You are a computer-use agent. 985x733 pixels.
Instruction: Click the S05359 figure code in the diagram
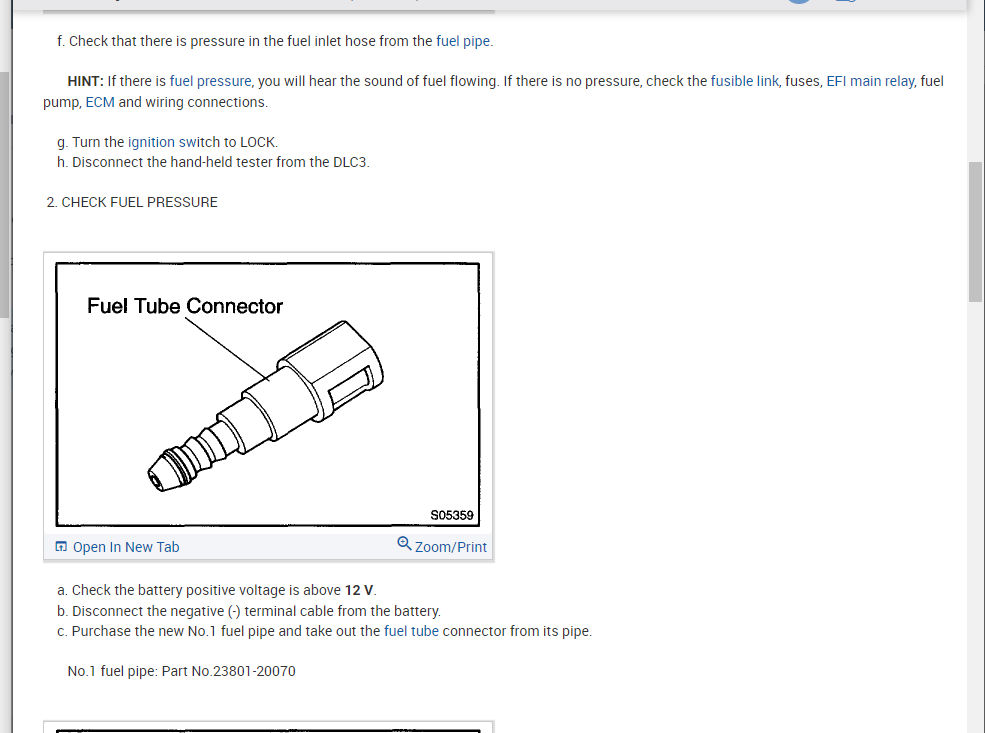pyautogui.click(x=452, y=515)
